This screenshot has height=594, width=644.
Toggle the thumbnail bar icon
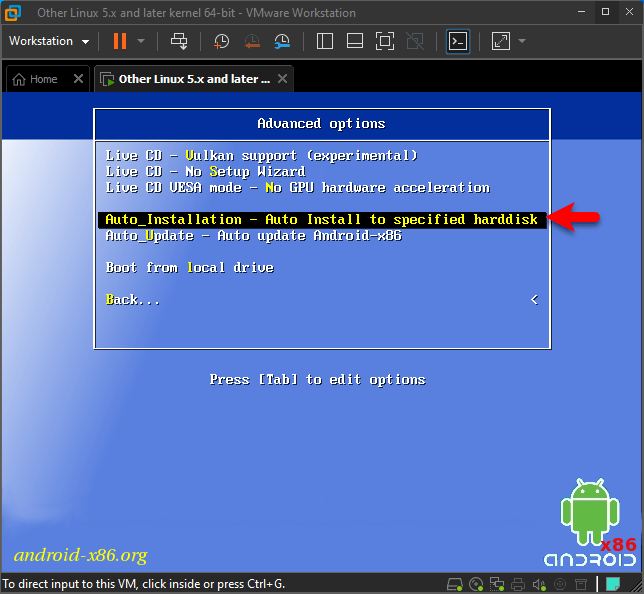click(x=354, y=41)
